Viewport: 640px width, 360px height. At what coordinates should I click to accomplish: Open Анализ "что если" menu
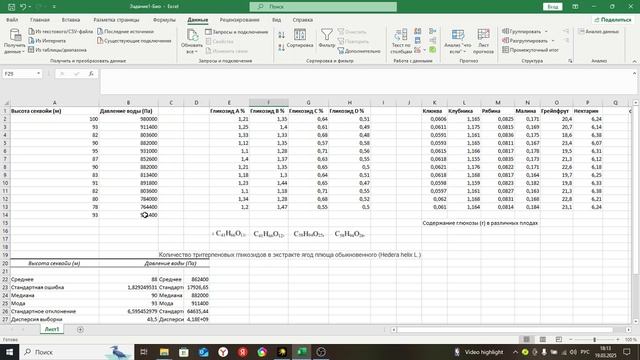[x=458, y=41]
